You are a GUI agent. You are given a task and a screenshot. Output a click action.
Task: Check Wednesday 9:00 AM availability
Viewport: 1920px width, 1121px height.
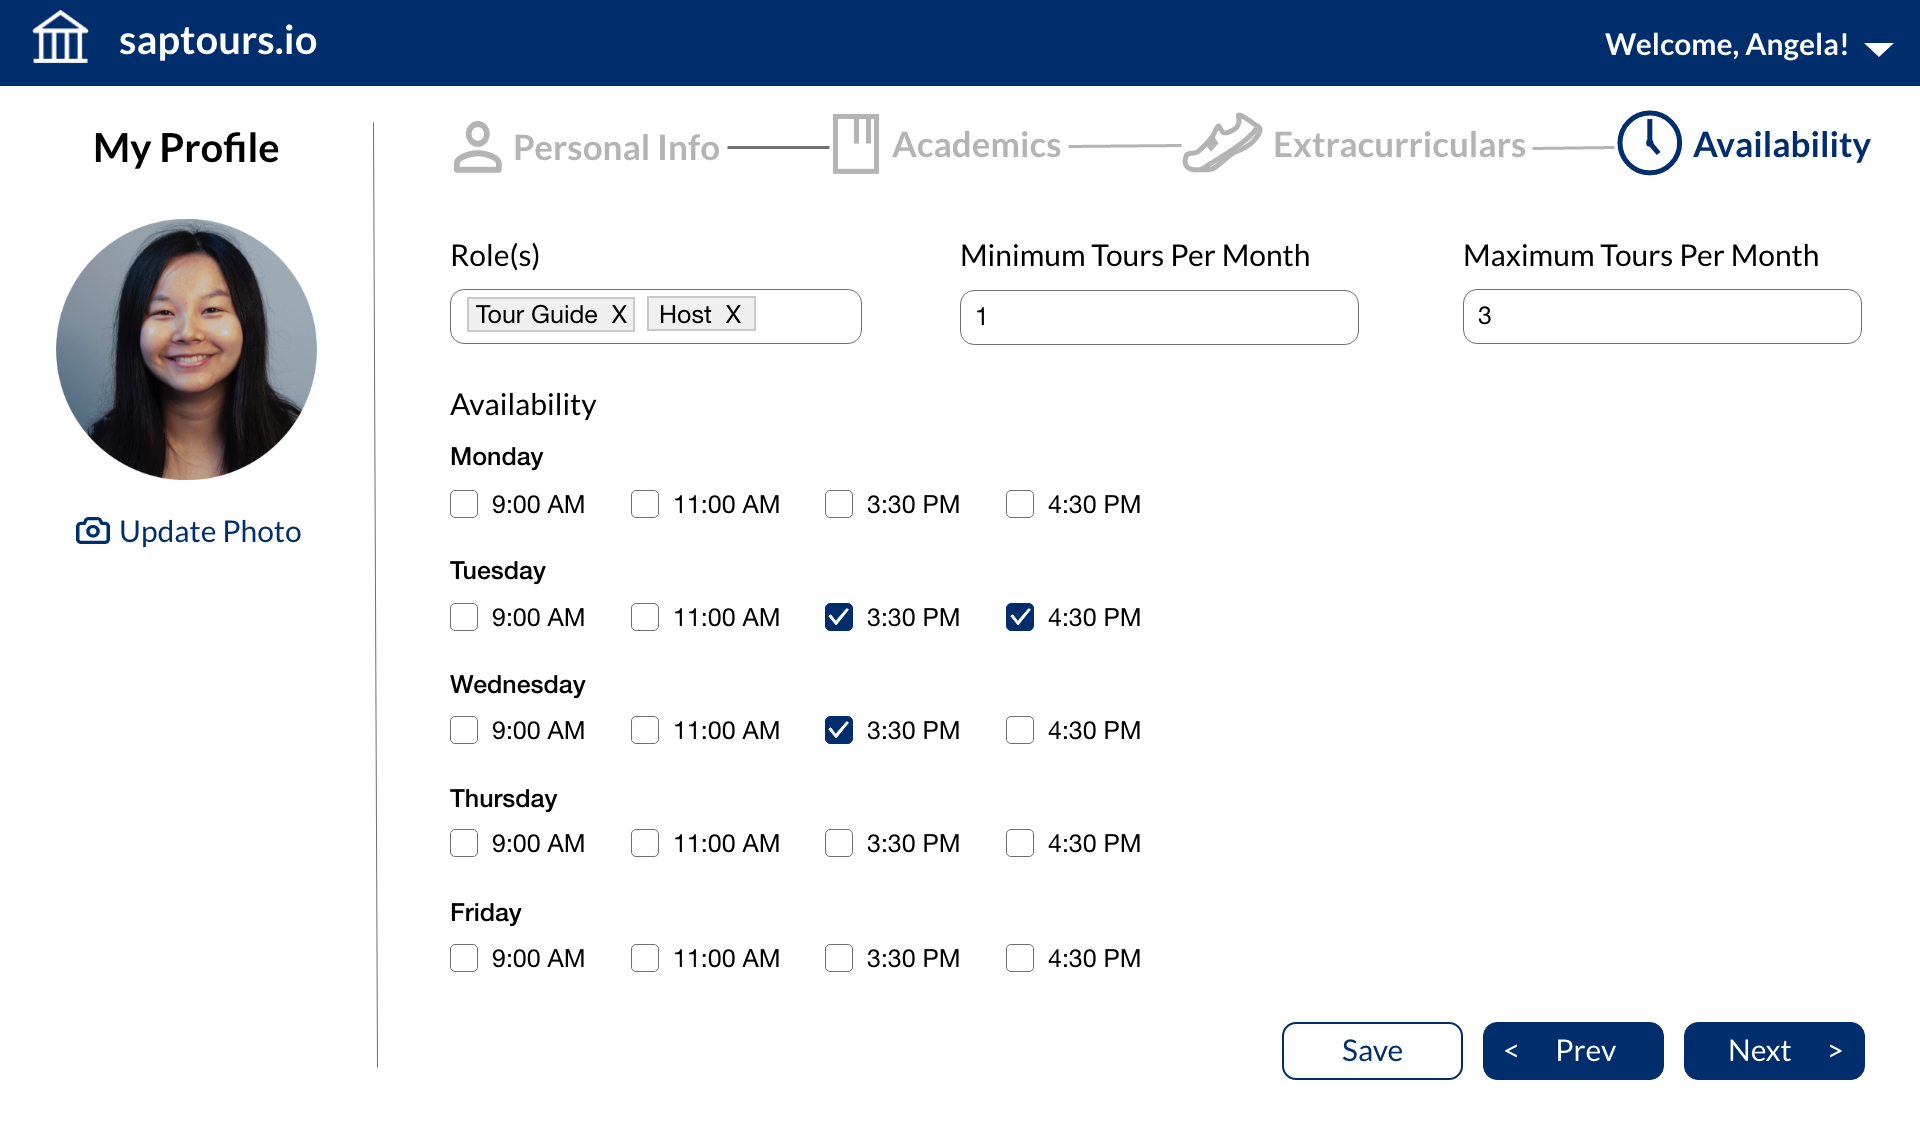[x=464, y=730]
